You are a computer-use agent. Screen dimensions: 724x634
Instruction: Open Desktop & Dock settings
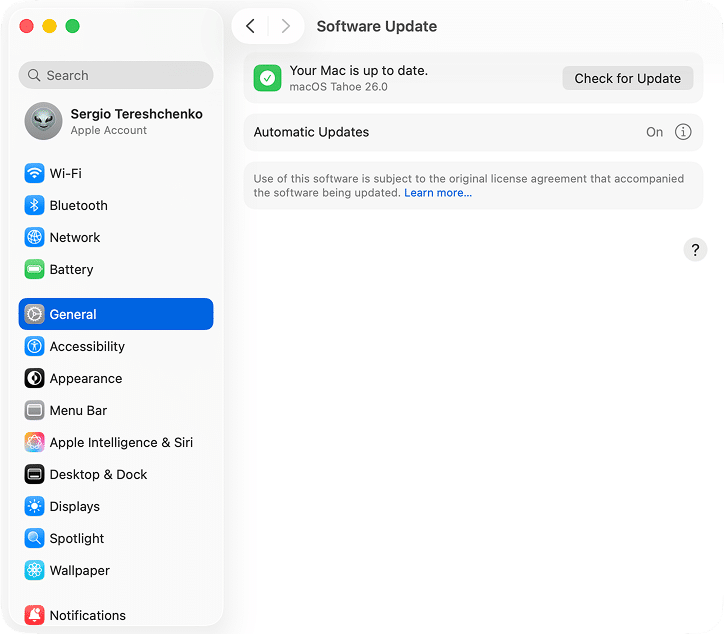click(98, 474)
